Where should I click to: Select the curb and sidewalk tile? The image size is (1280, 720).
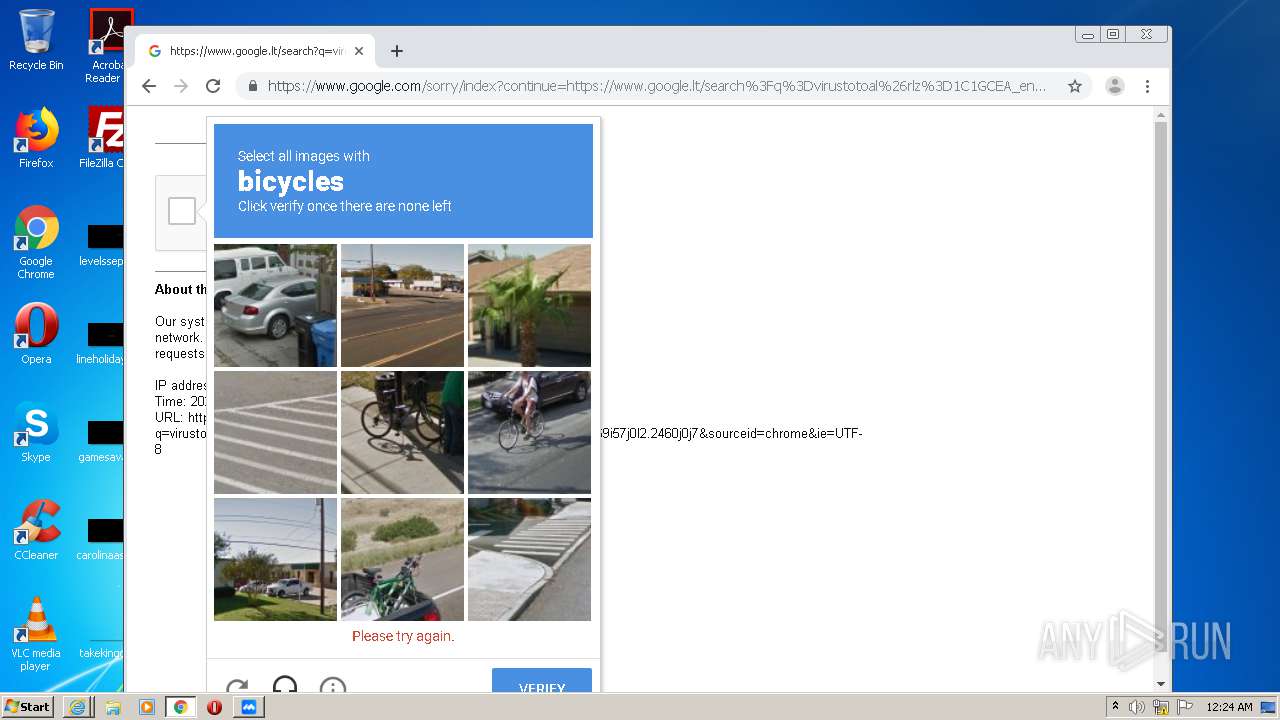529,559
